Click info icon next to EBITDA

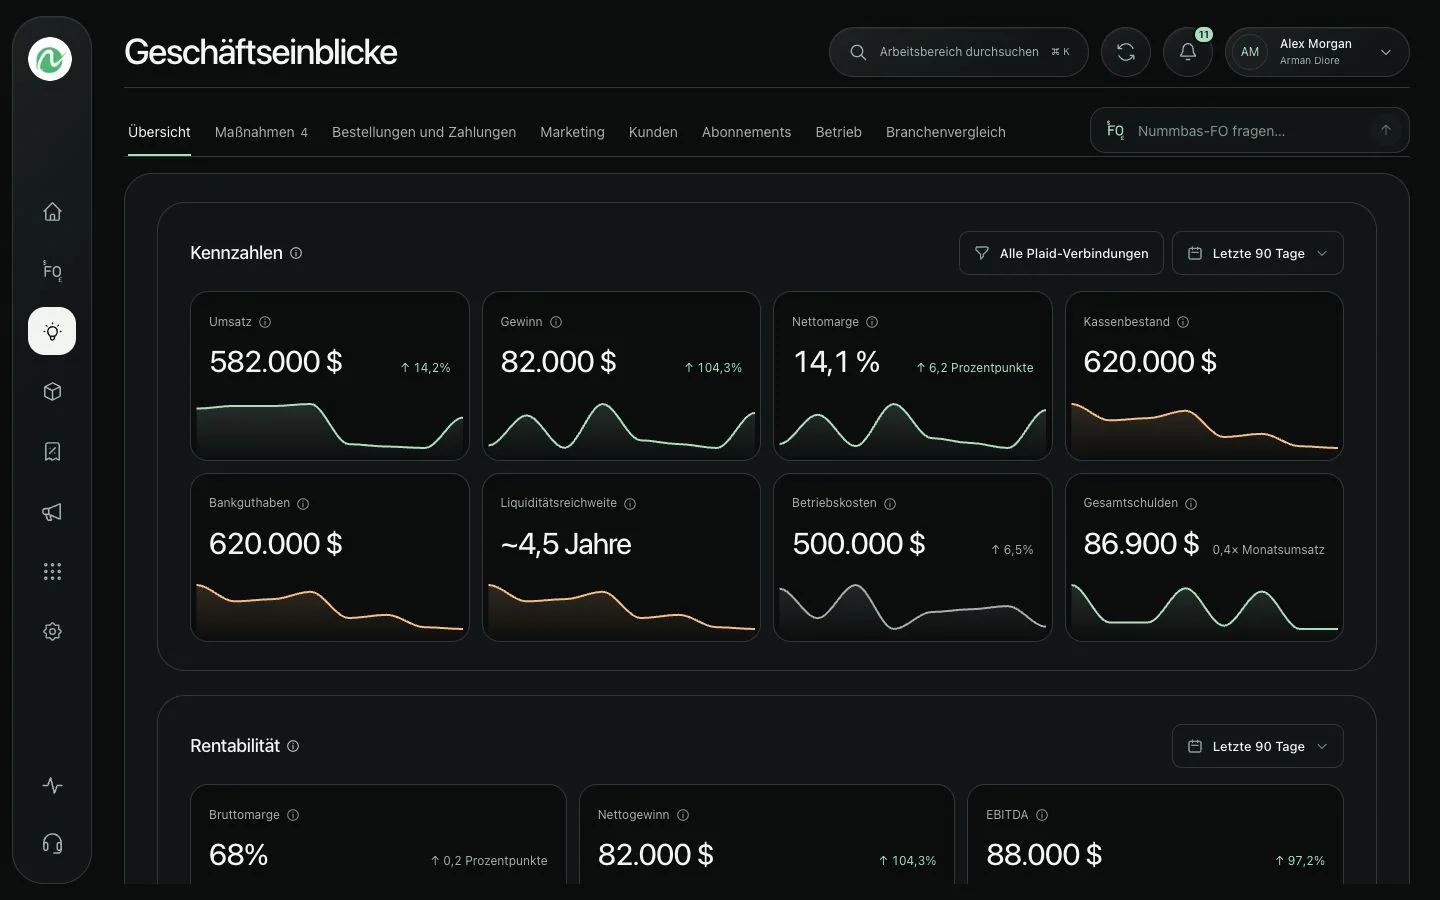[x=1042, y=815]
